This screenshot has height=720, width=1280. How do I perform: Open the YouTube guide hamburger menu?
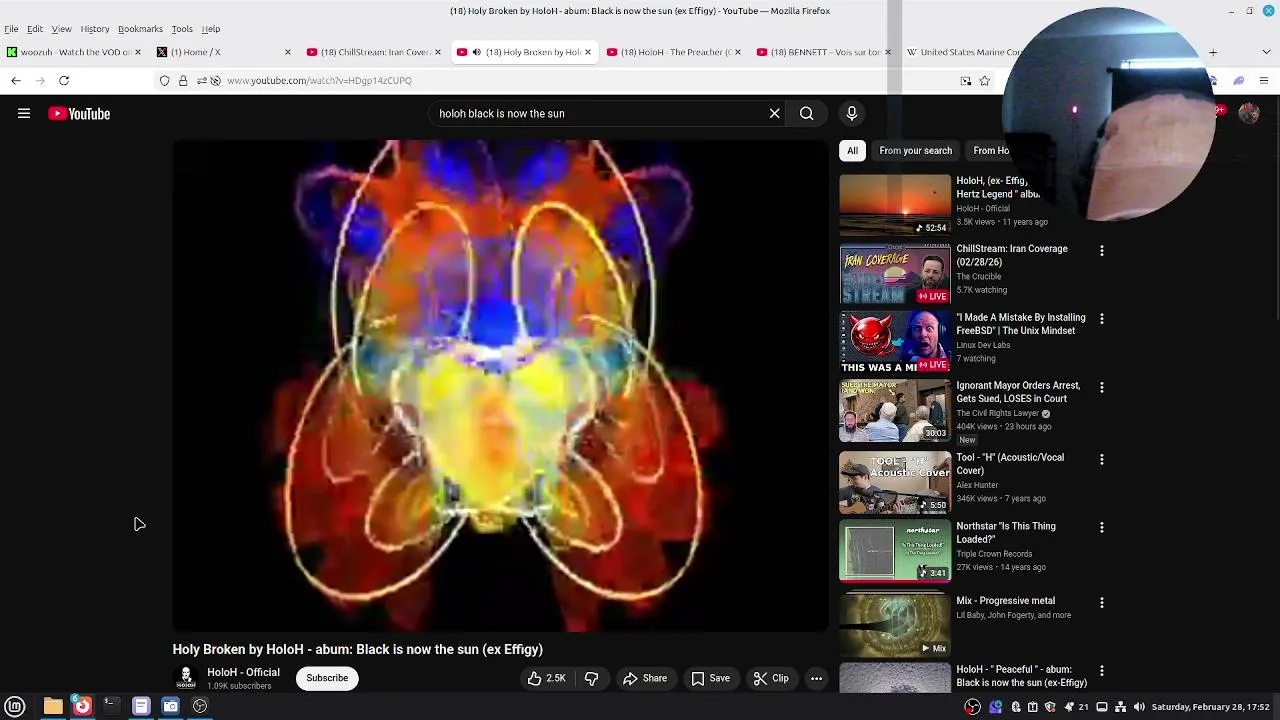click(x=24, y=114)
